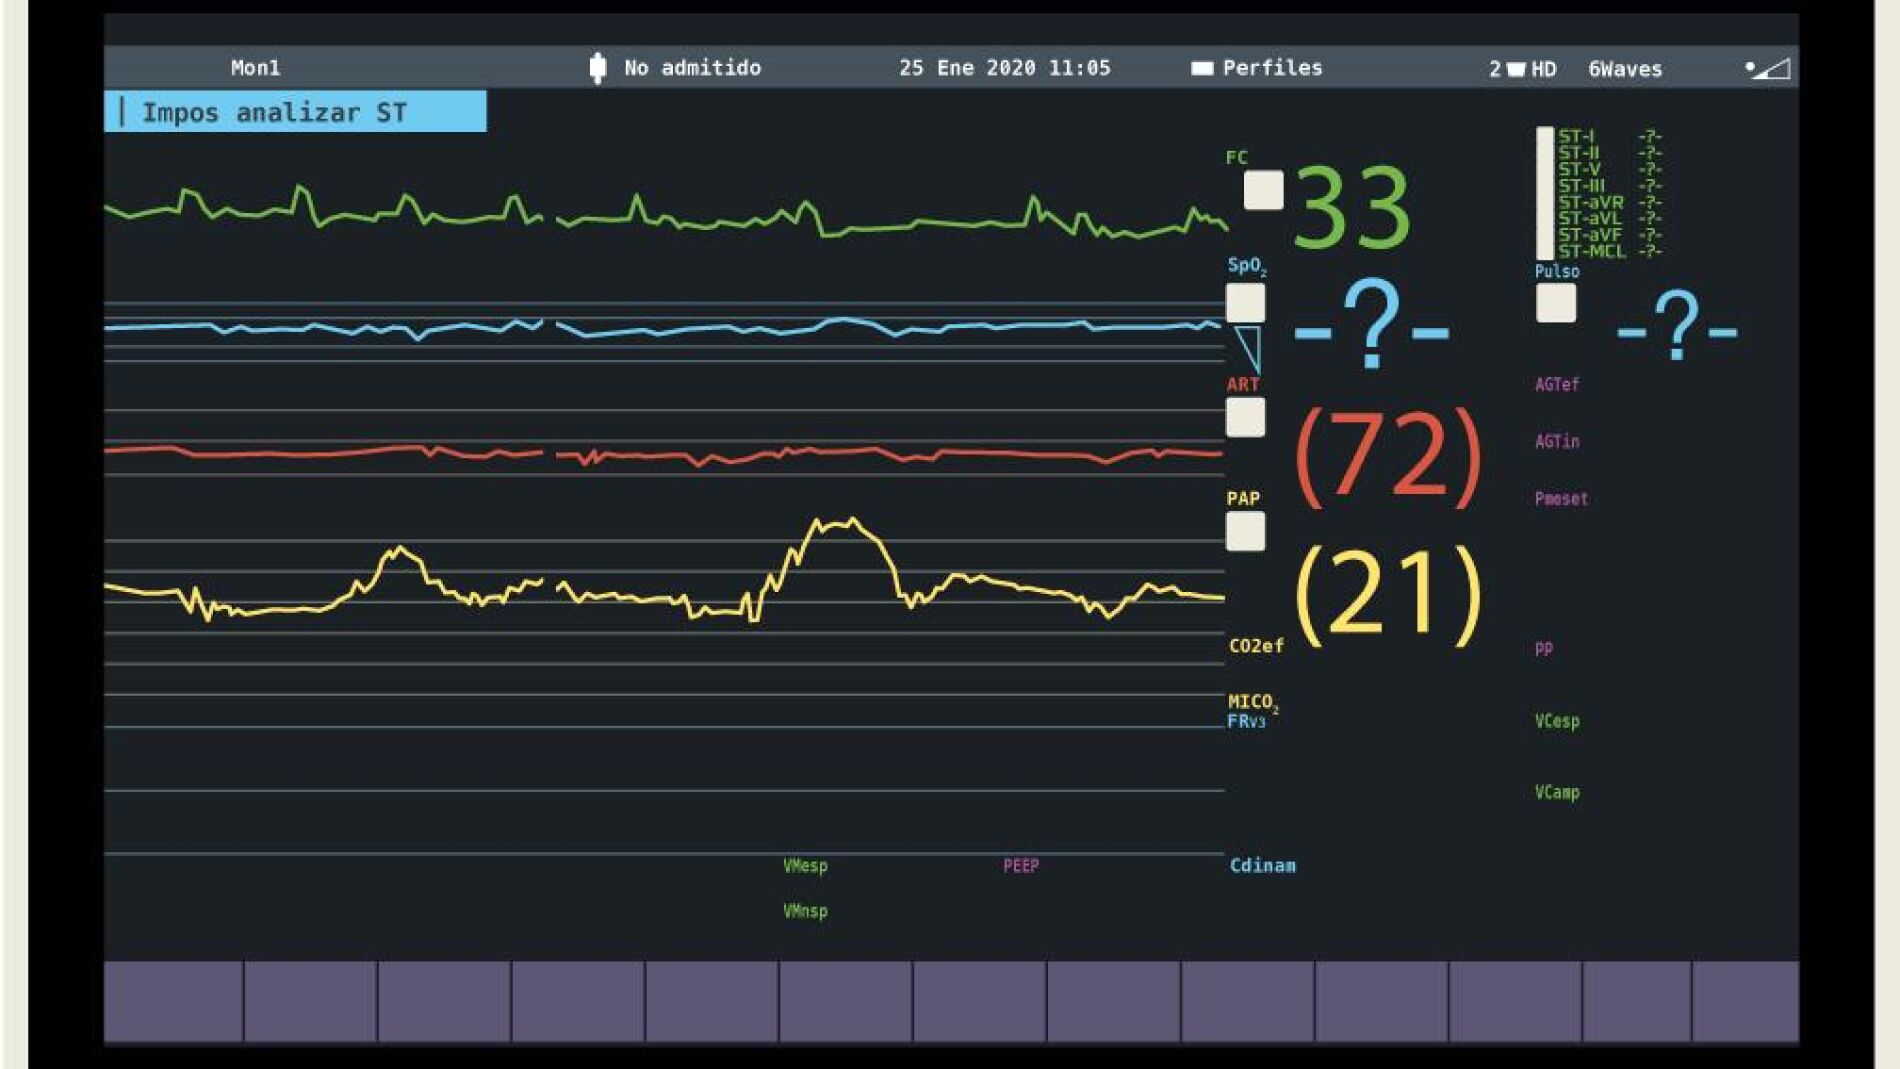Toggle the ART alarm box
This screenshot has width=1900, height=1069.
pyautogui.click(x=1245, y=417)
